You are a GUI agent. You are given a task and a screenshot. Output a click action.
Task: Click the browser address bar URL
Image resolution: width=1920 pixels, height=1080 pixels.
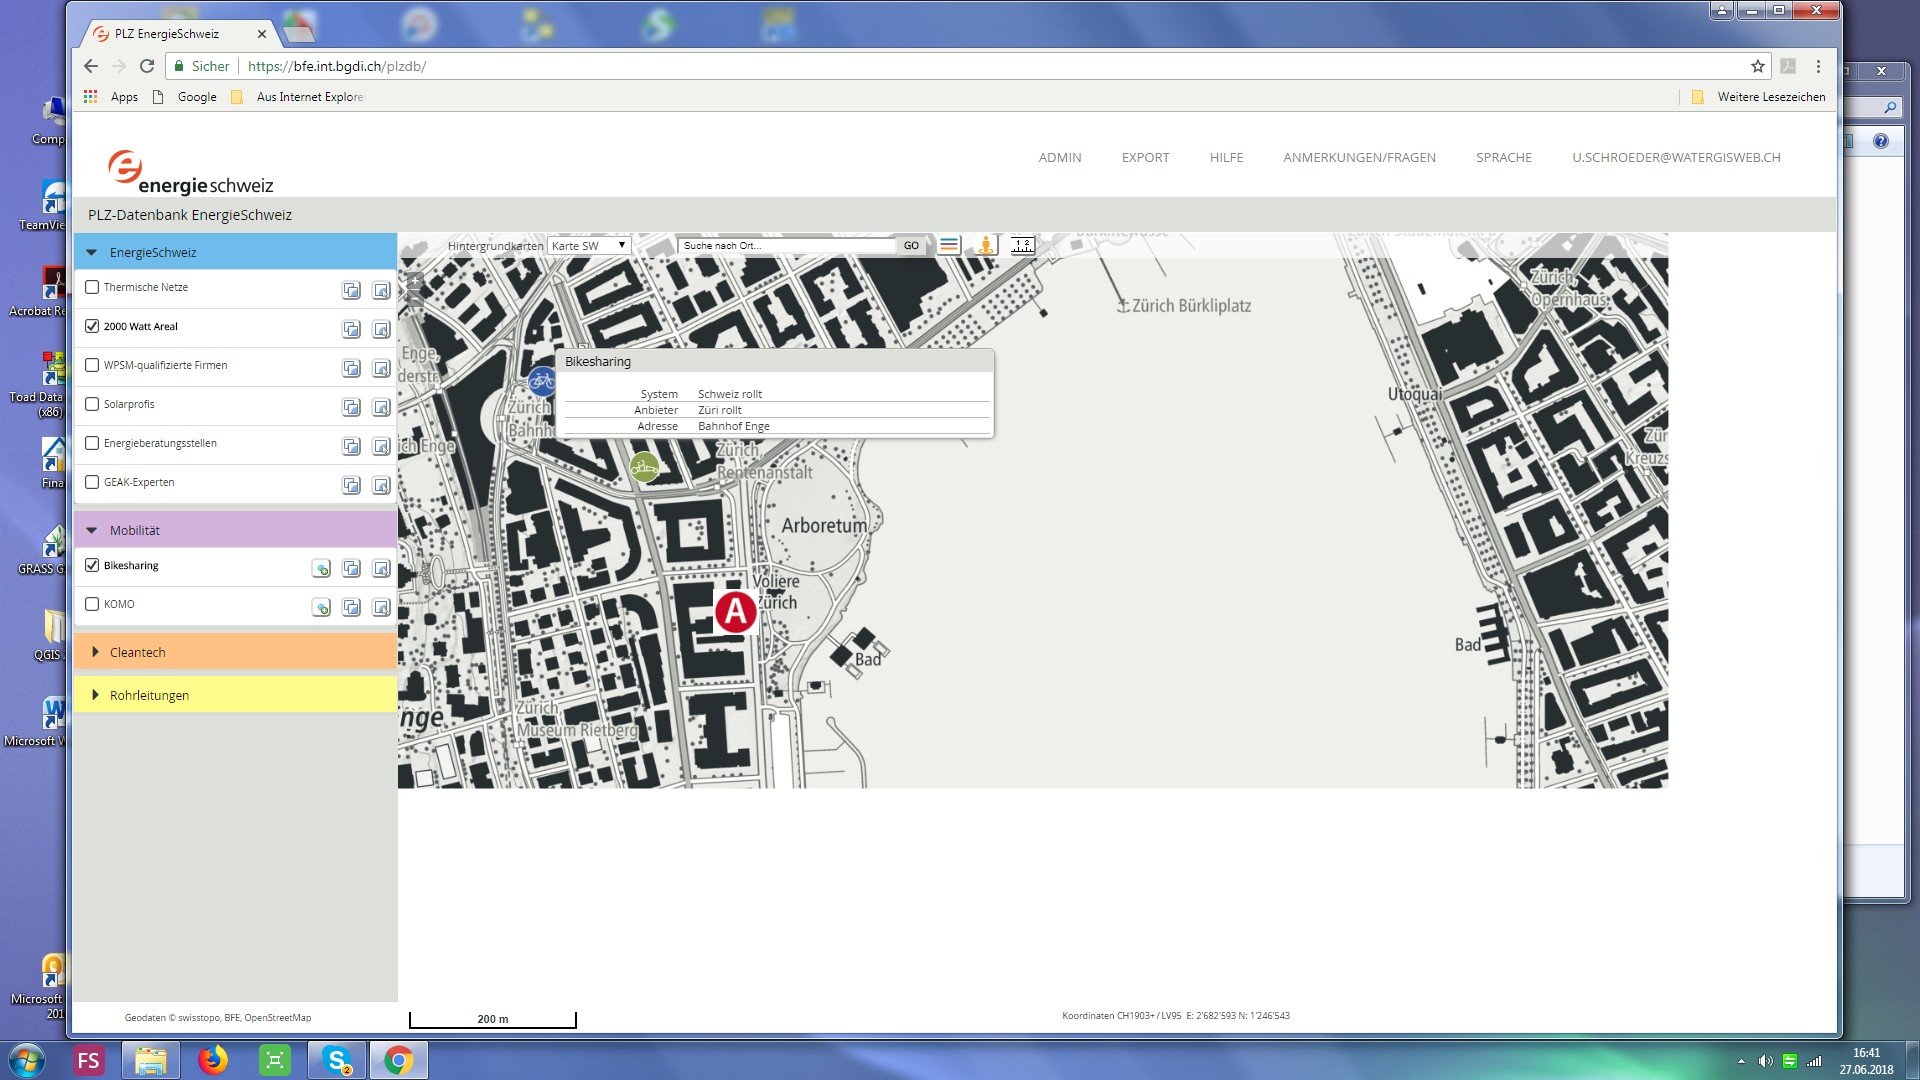pos(337,66)
